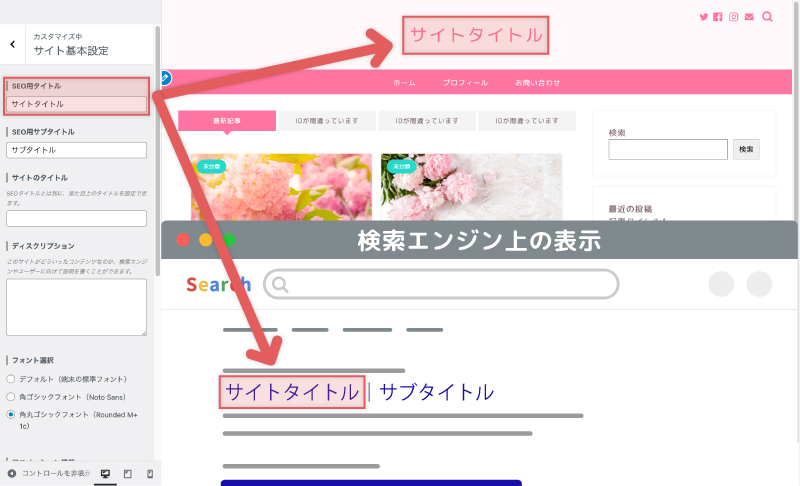Switch to tablet preview icon
The image size is (800, 486).
click(x=128, y=474)
